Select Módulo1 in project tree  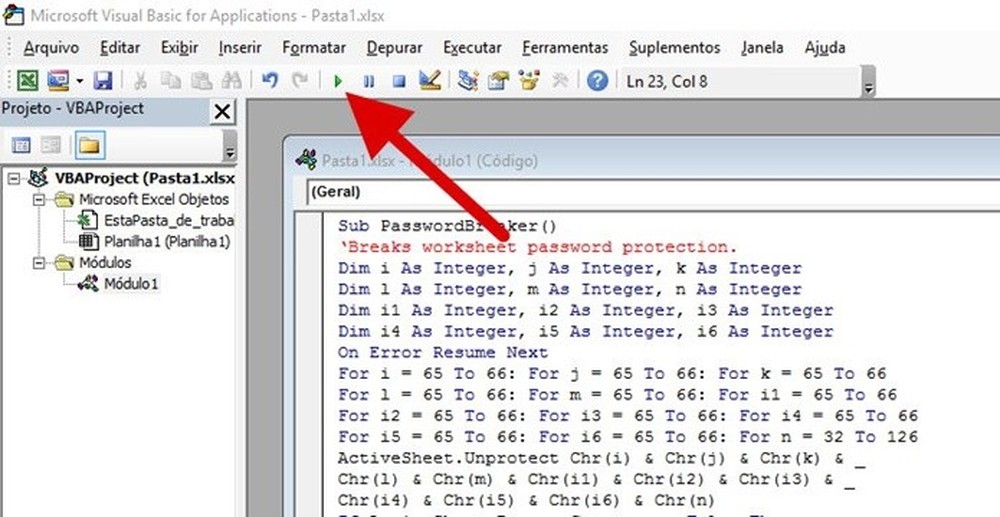point(131,284)
